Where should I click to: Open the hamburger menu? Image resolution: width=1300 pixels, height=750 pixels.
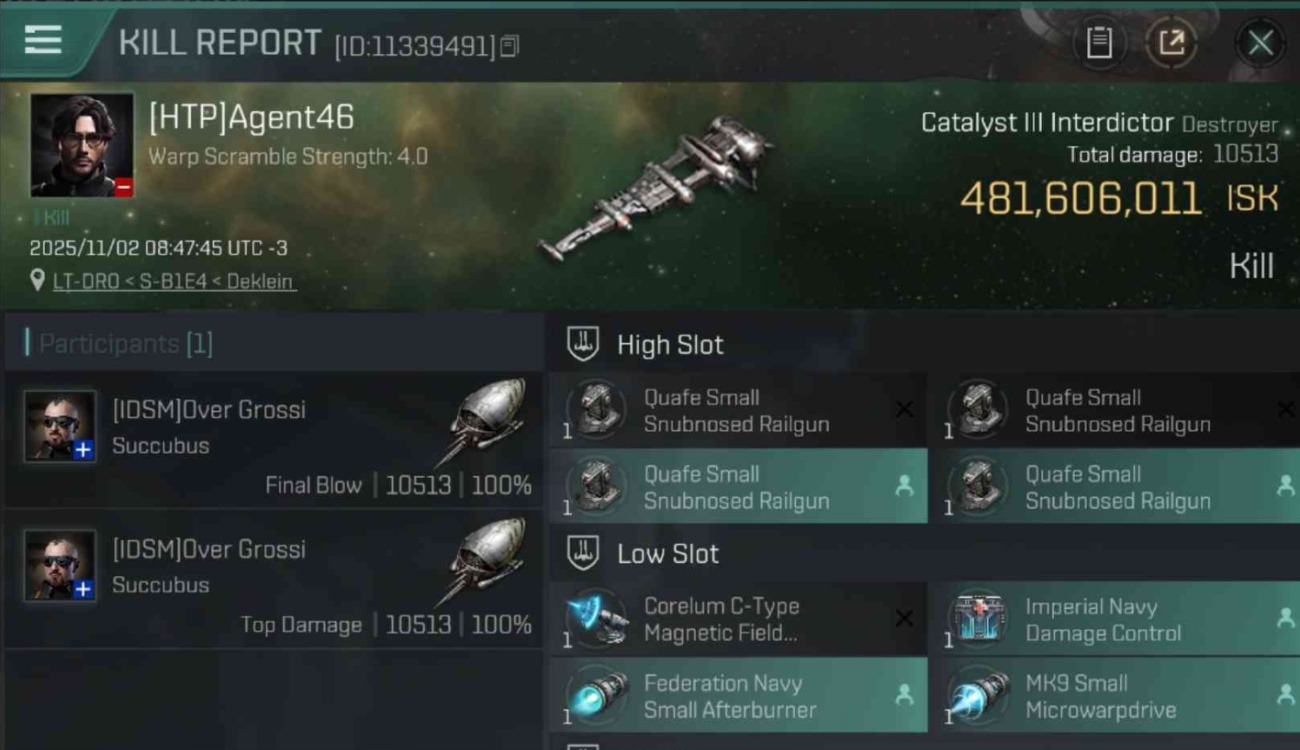tap(43, 40)
